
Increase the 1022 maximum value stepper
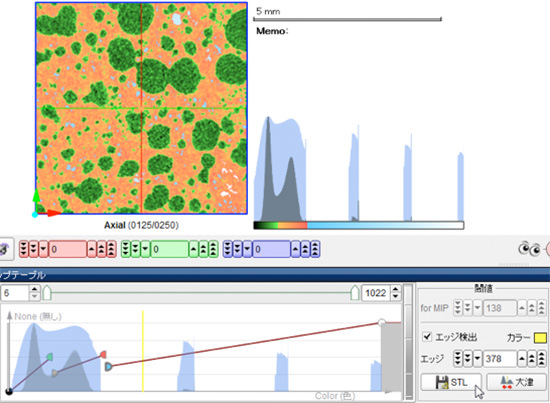395,289
